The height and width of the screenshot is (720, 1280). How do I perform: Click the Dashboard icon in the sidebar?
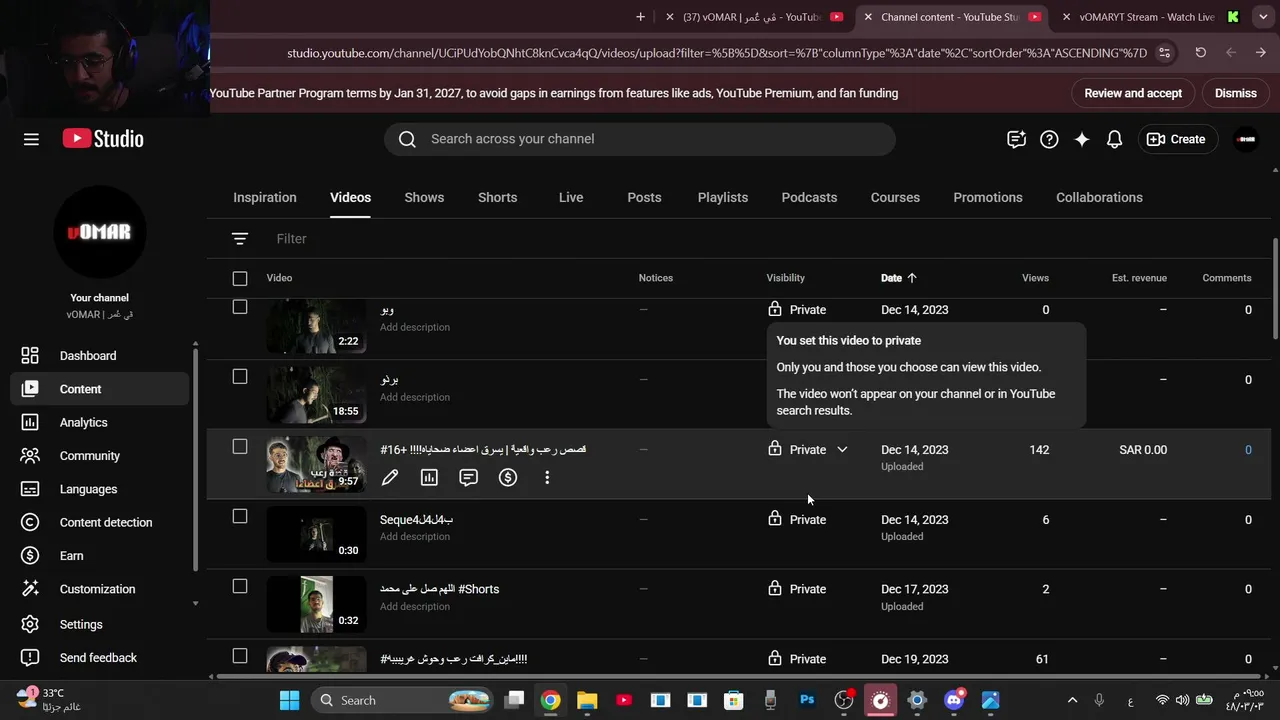click(x=30, y=356)
